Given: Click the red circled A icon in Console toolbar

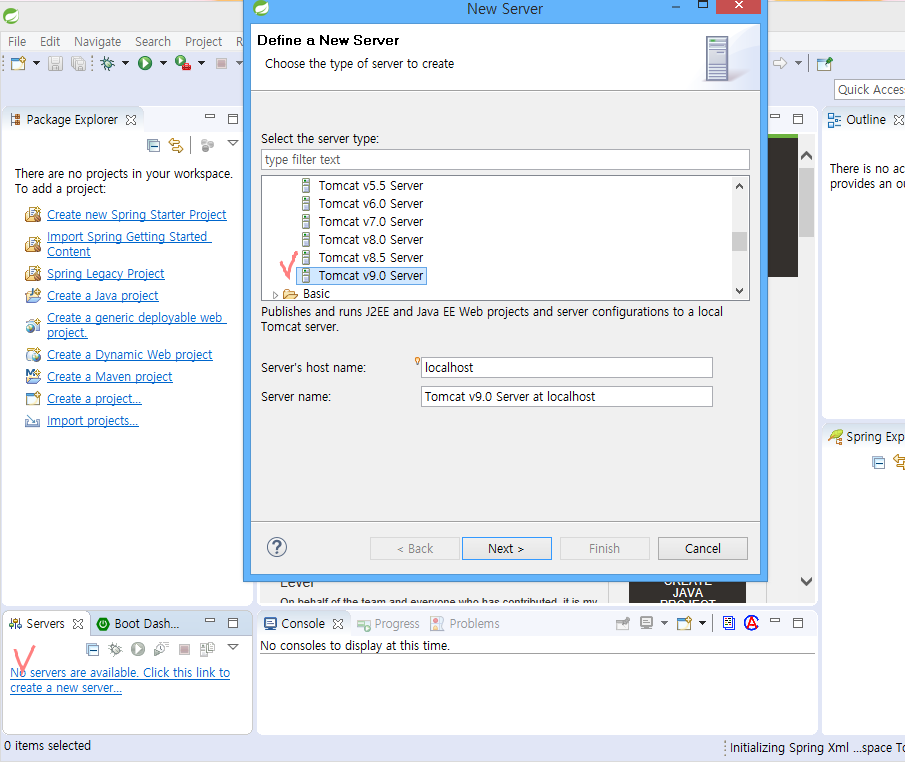Looking at the screenshot, I should [751, 623].
